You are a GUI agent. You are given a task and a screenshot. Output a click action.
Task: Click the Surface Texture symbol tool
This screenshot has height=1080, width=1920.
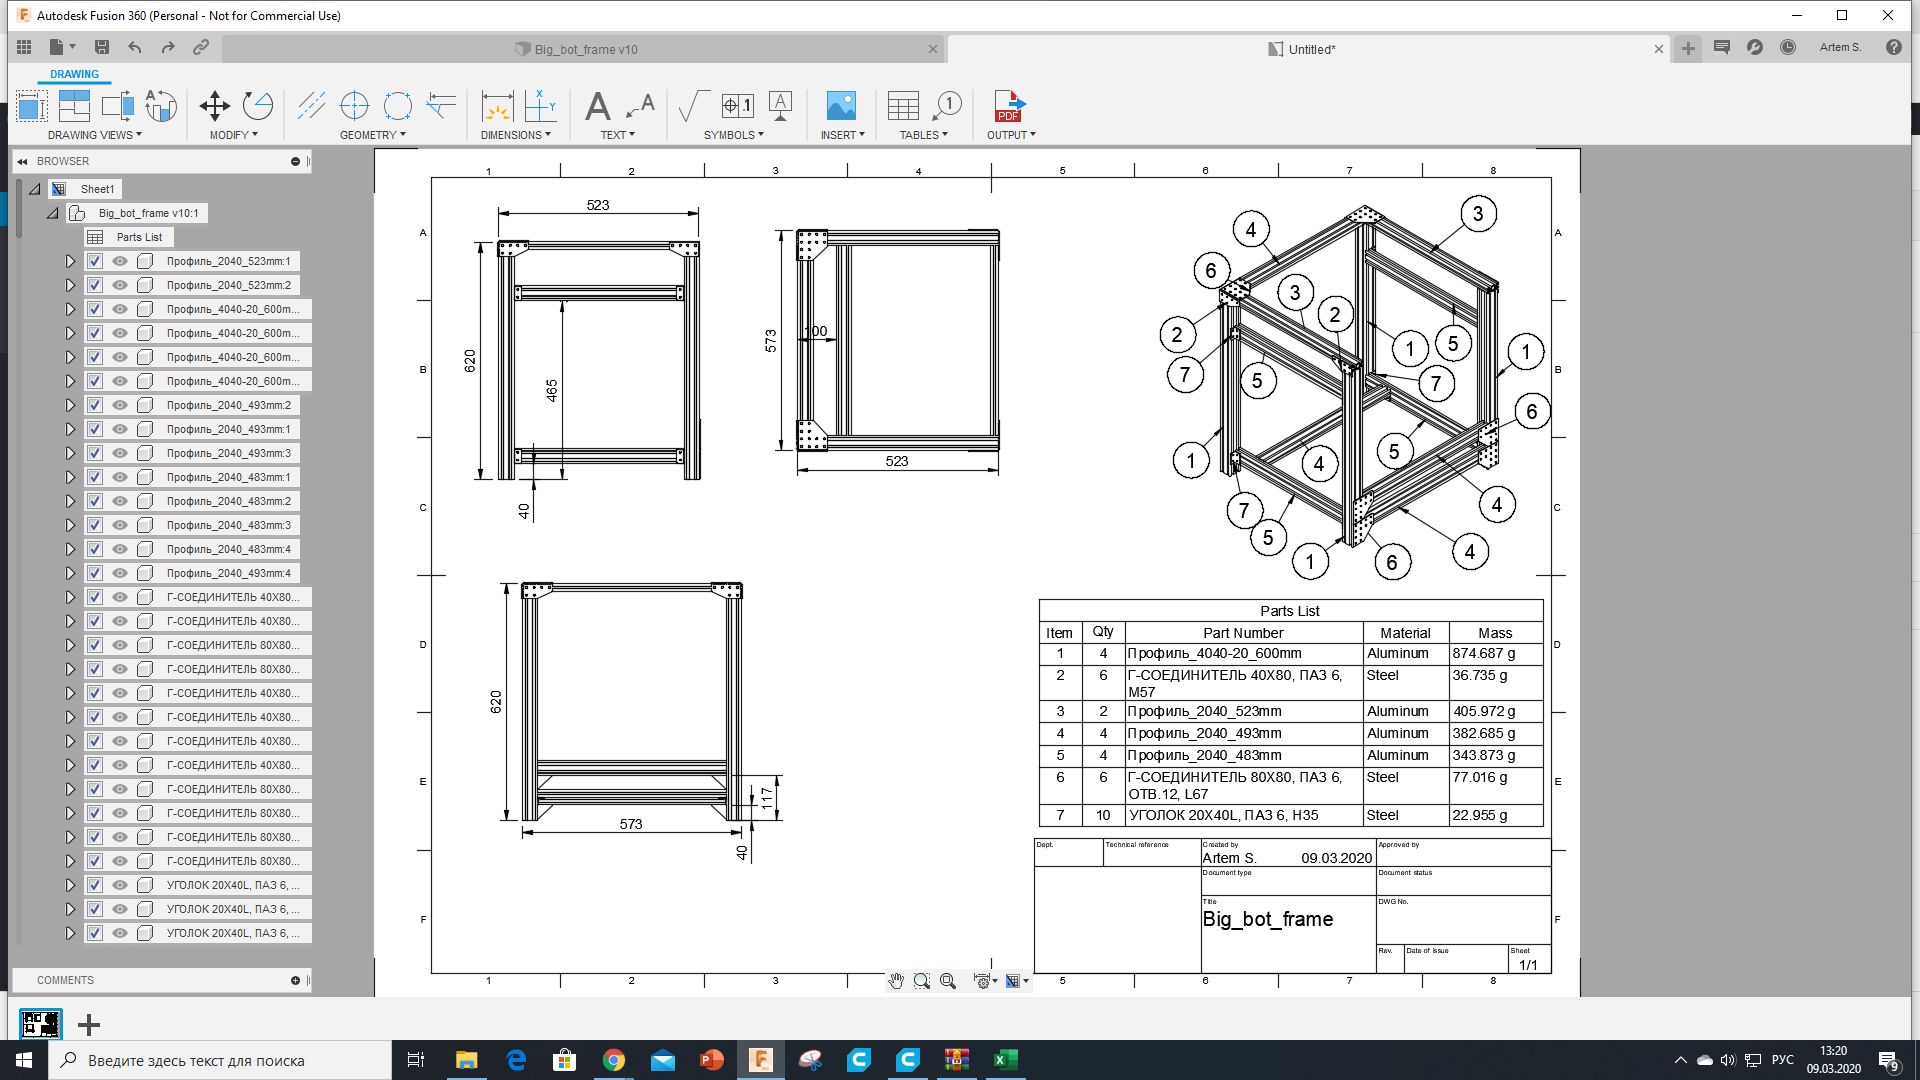pos(692,106)
